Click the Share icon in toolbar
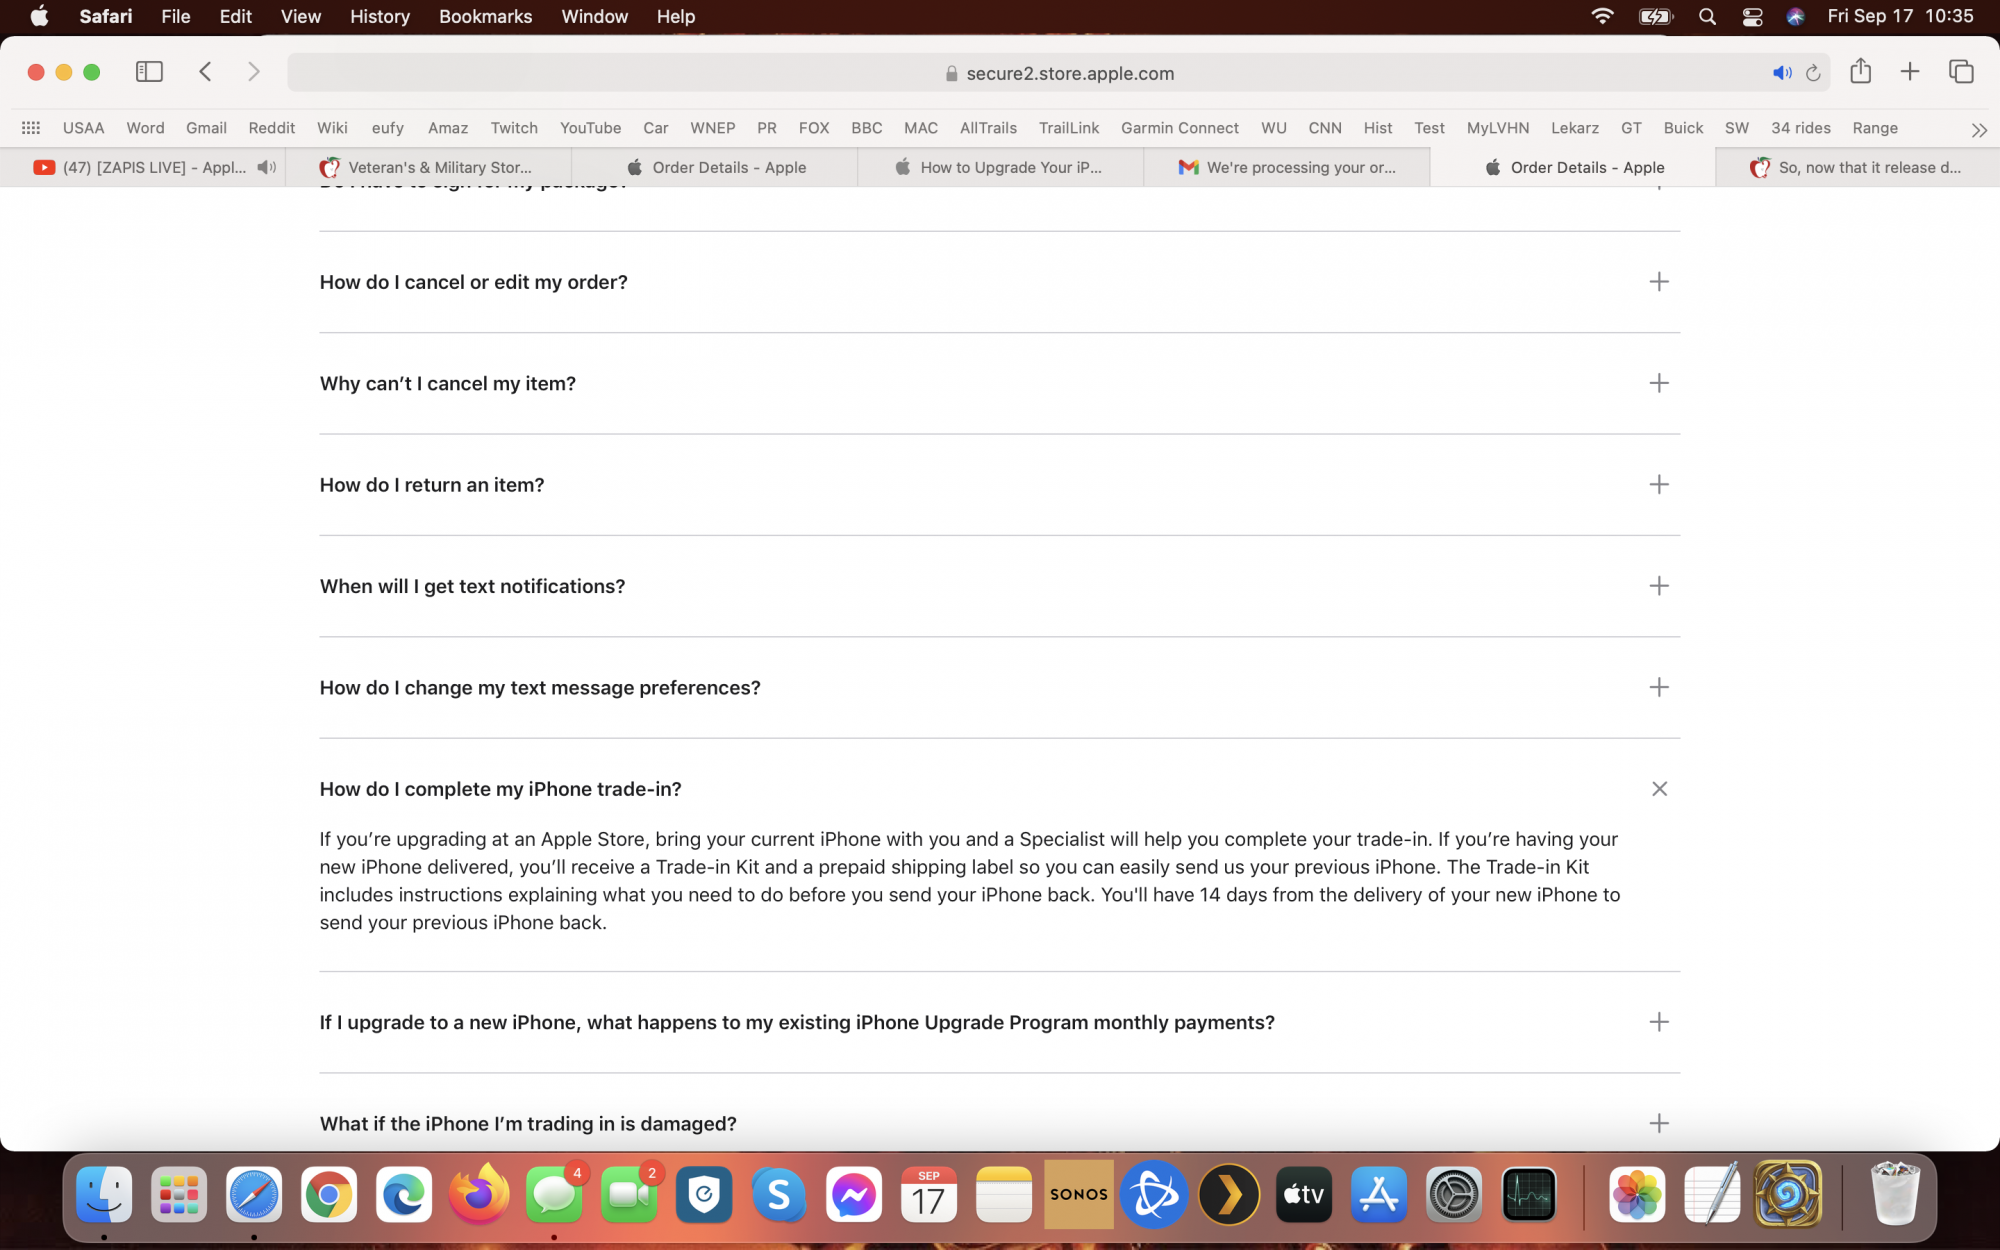 pos(1860,72)
